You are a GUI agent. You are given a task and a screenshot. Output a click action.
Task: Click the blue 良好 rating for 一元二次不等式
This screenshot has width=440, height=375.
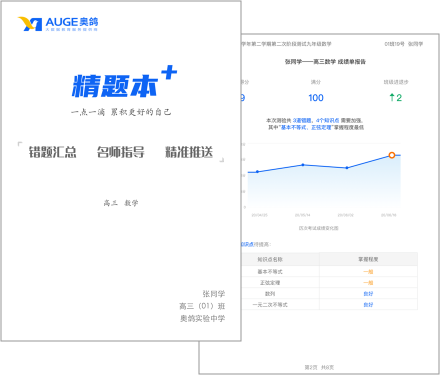(x=368, y=305)
